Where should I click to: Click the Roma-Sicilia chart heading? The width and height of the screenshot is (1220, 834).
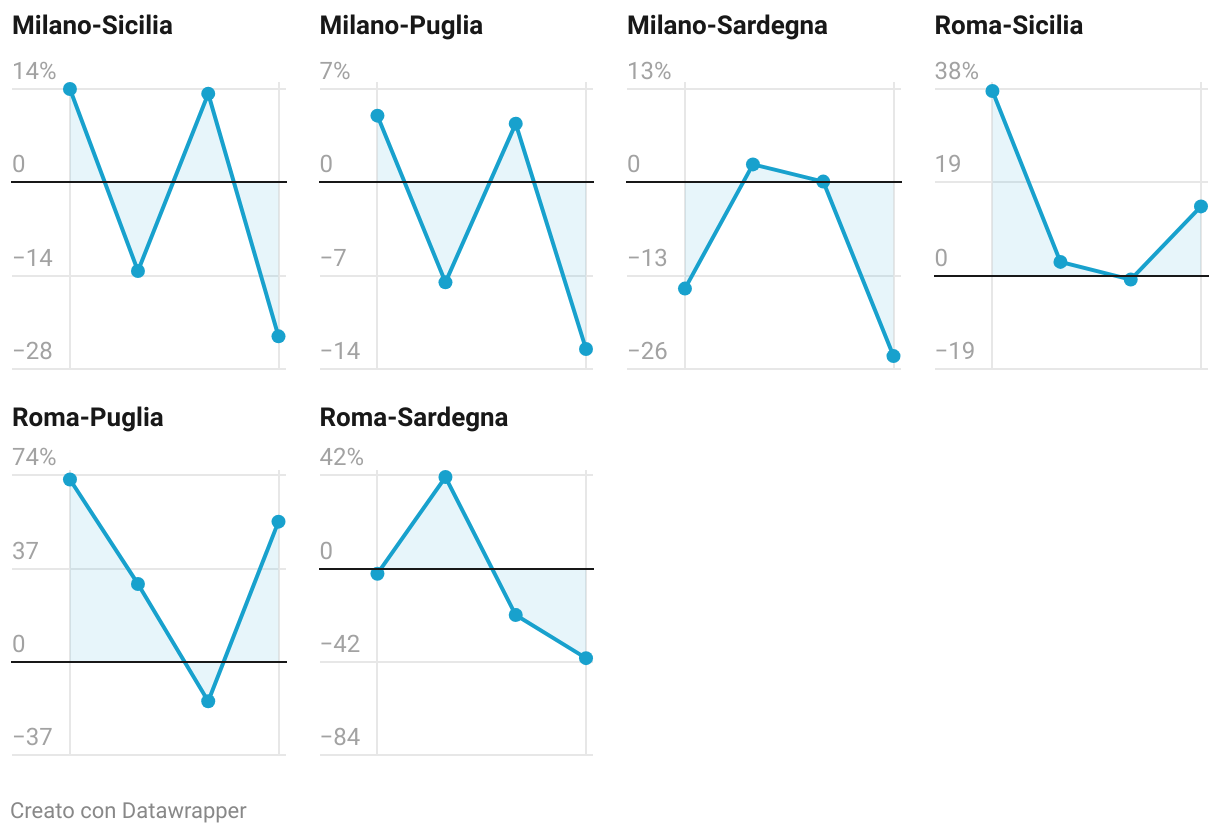pos(1009,26)
